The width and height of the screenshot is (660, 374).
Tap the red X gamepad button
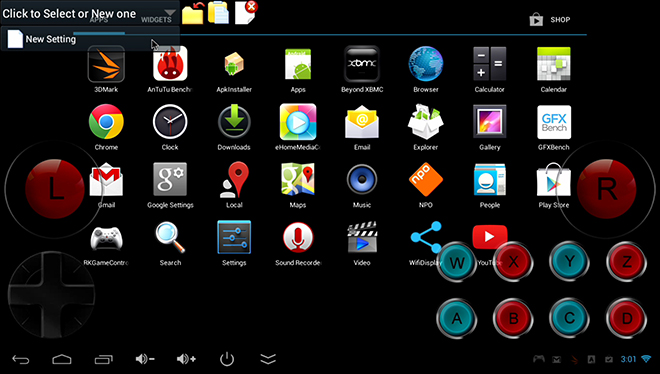(514, 262)
